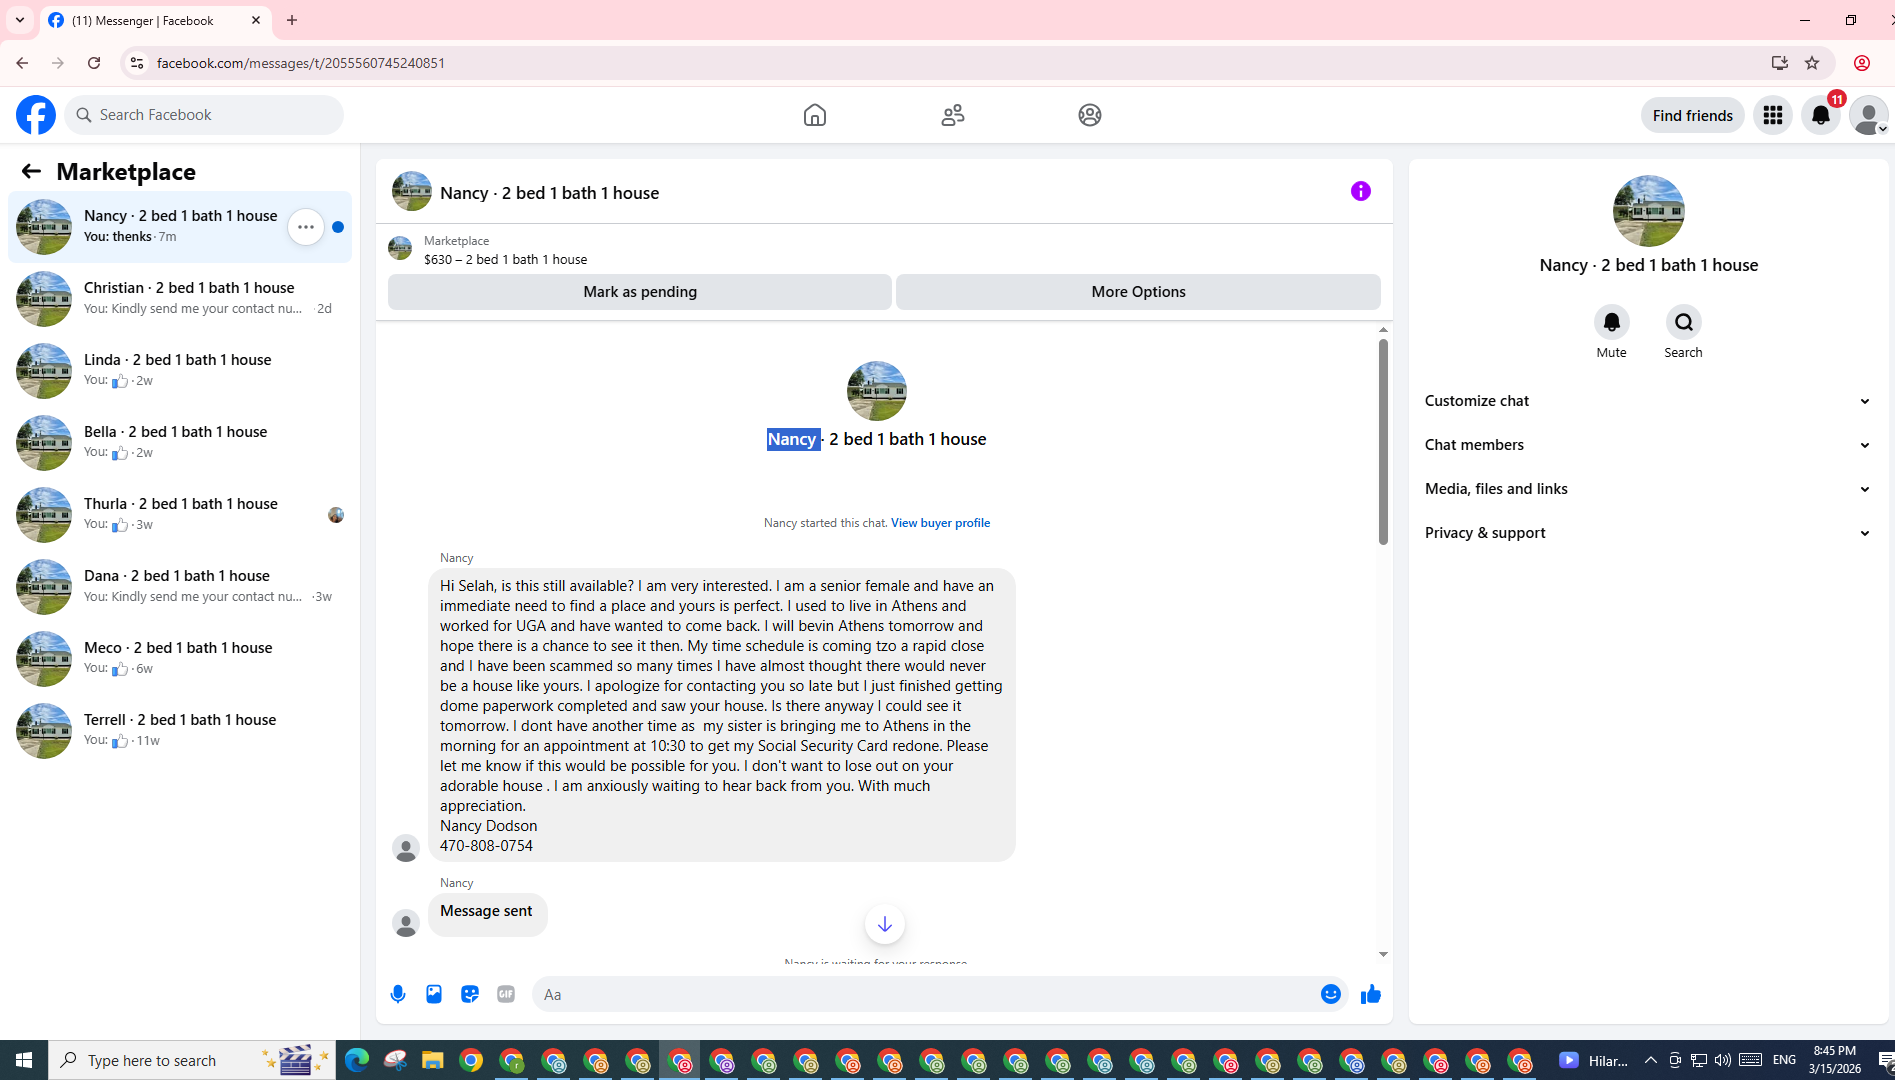Open the browser tab search dropdown
Viewport: 1895px width, 1080px height.
pos(20,20)
